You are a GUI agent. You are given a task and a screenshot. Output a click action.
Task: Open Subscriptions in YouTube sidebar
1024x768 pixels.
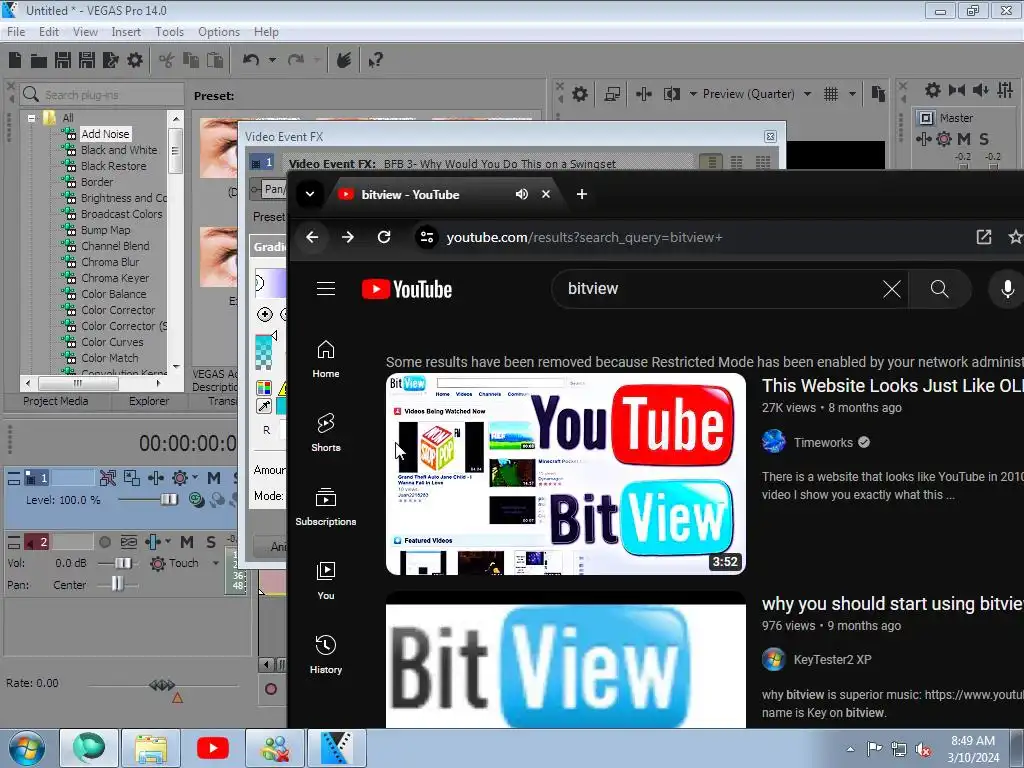326,507
